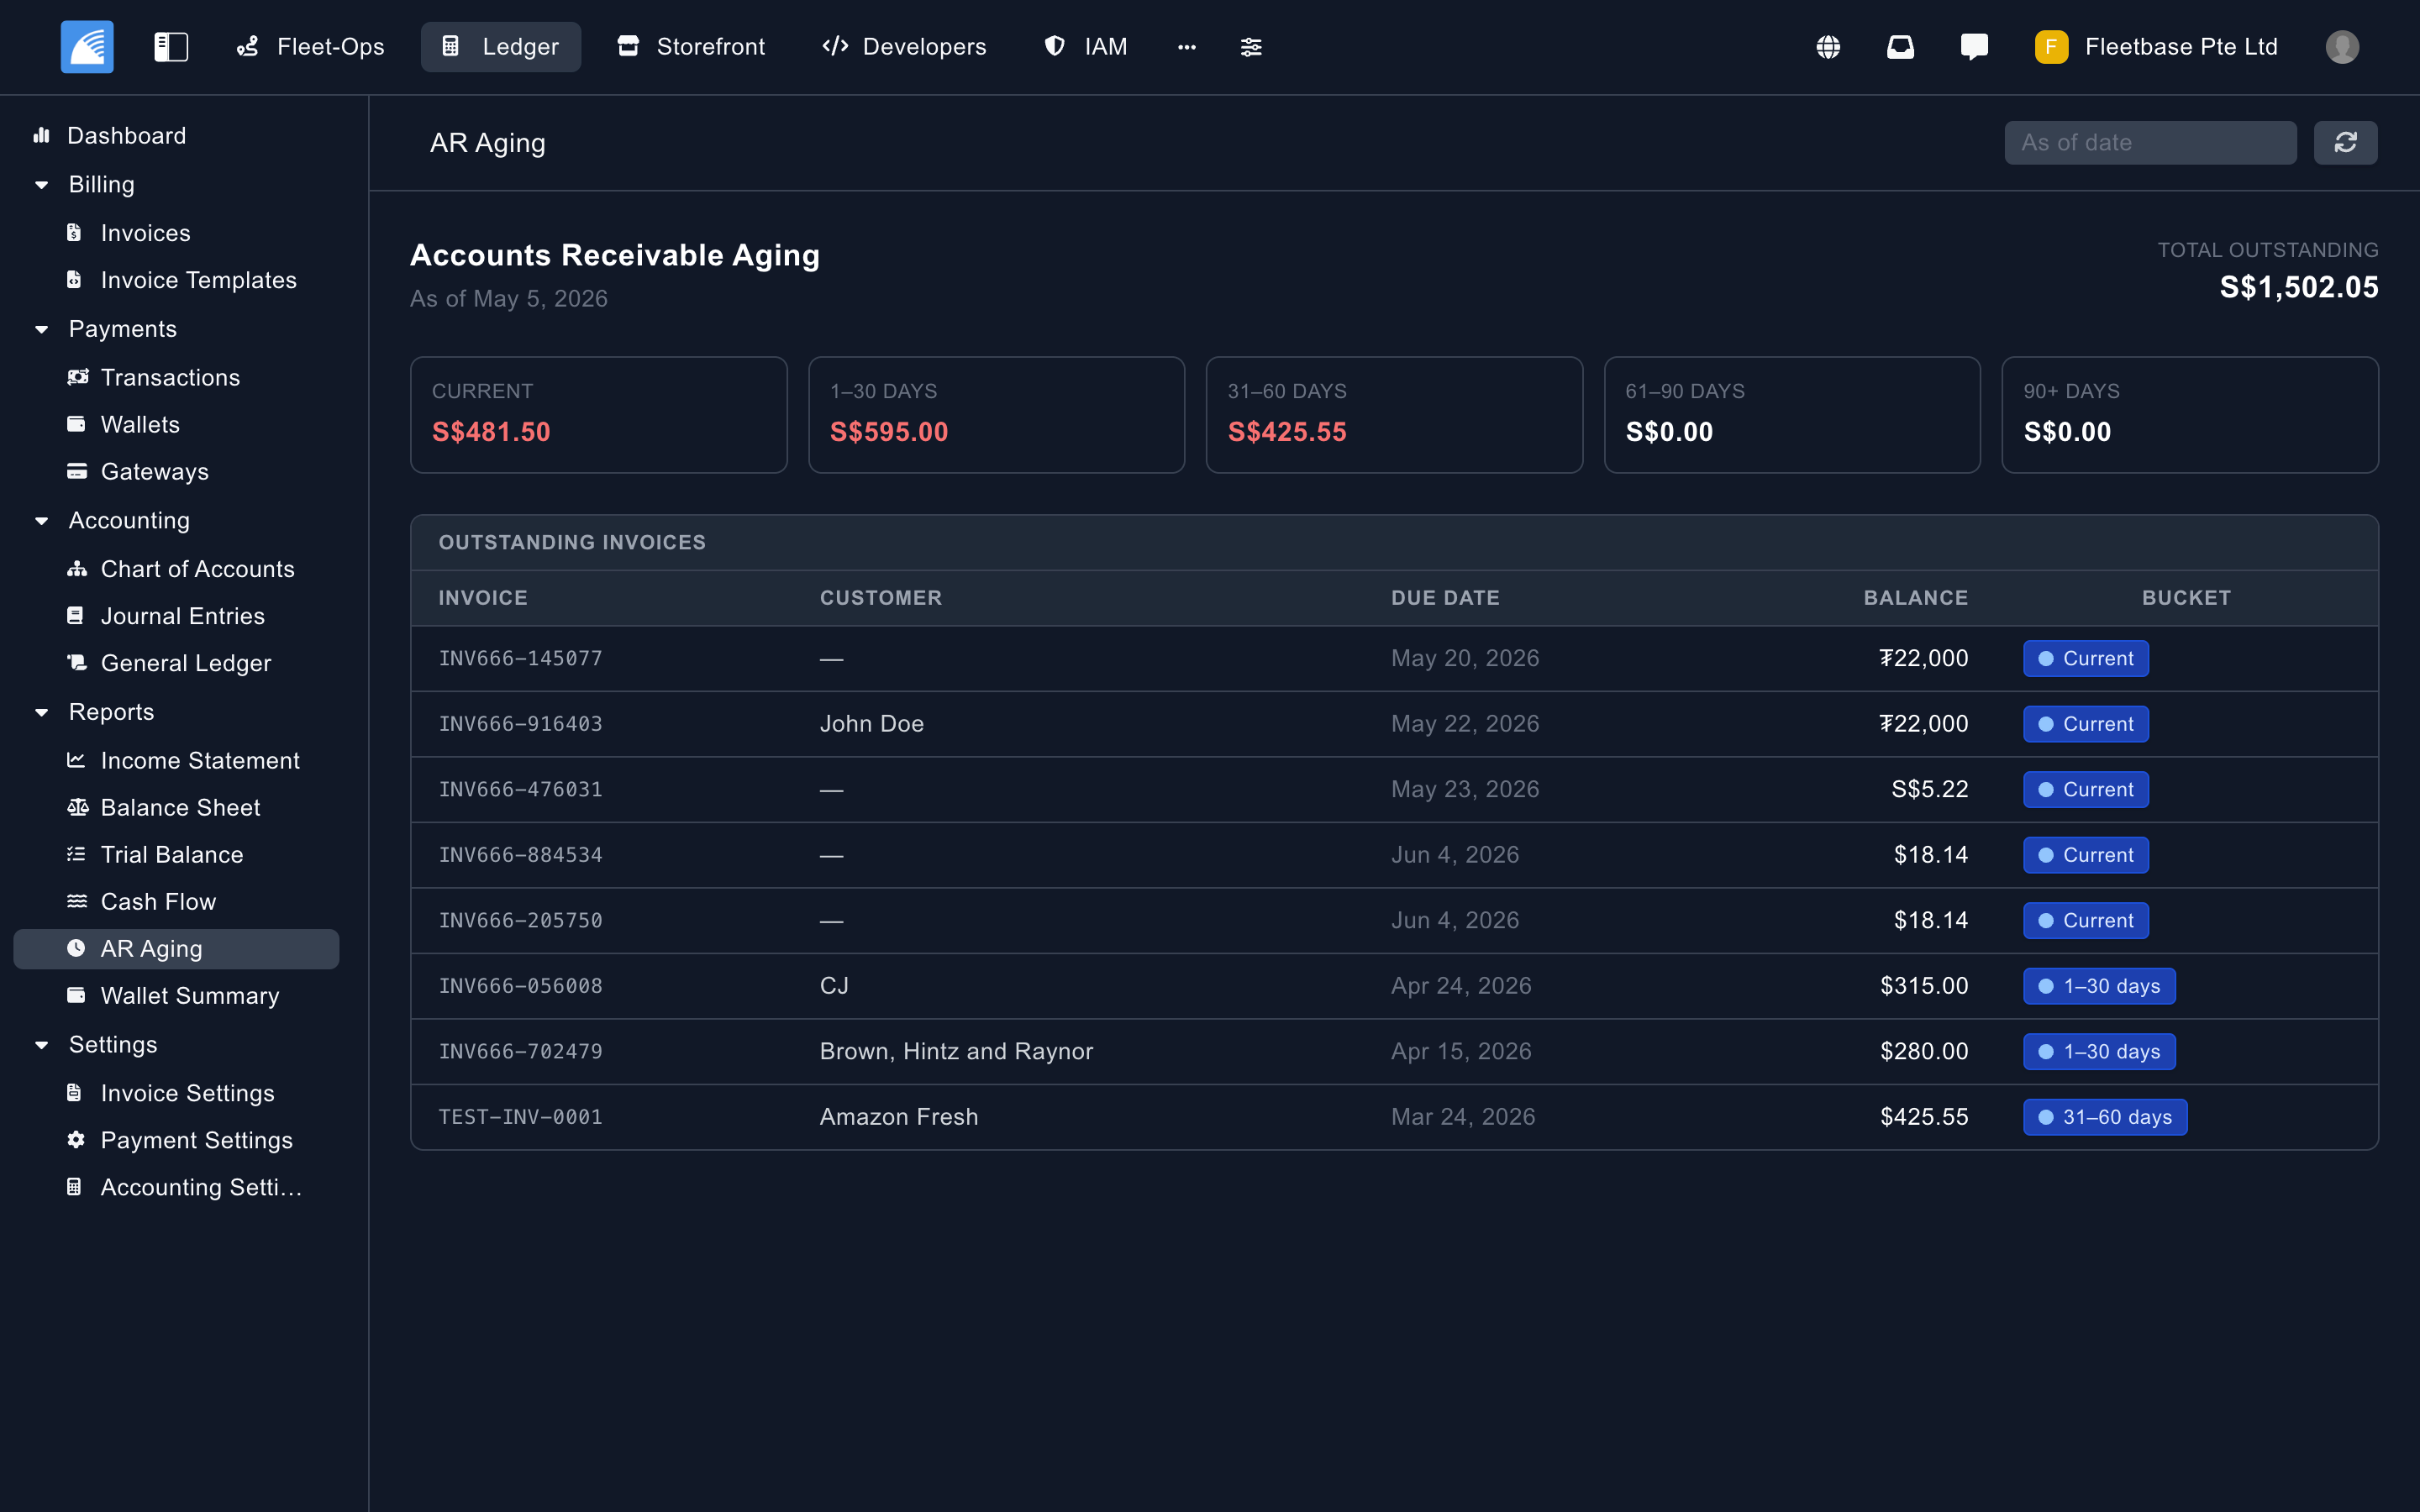Click the 90+ Days bucket card

(x=2190, y=415)
